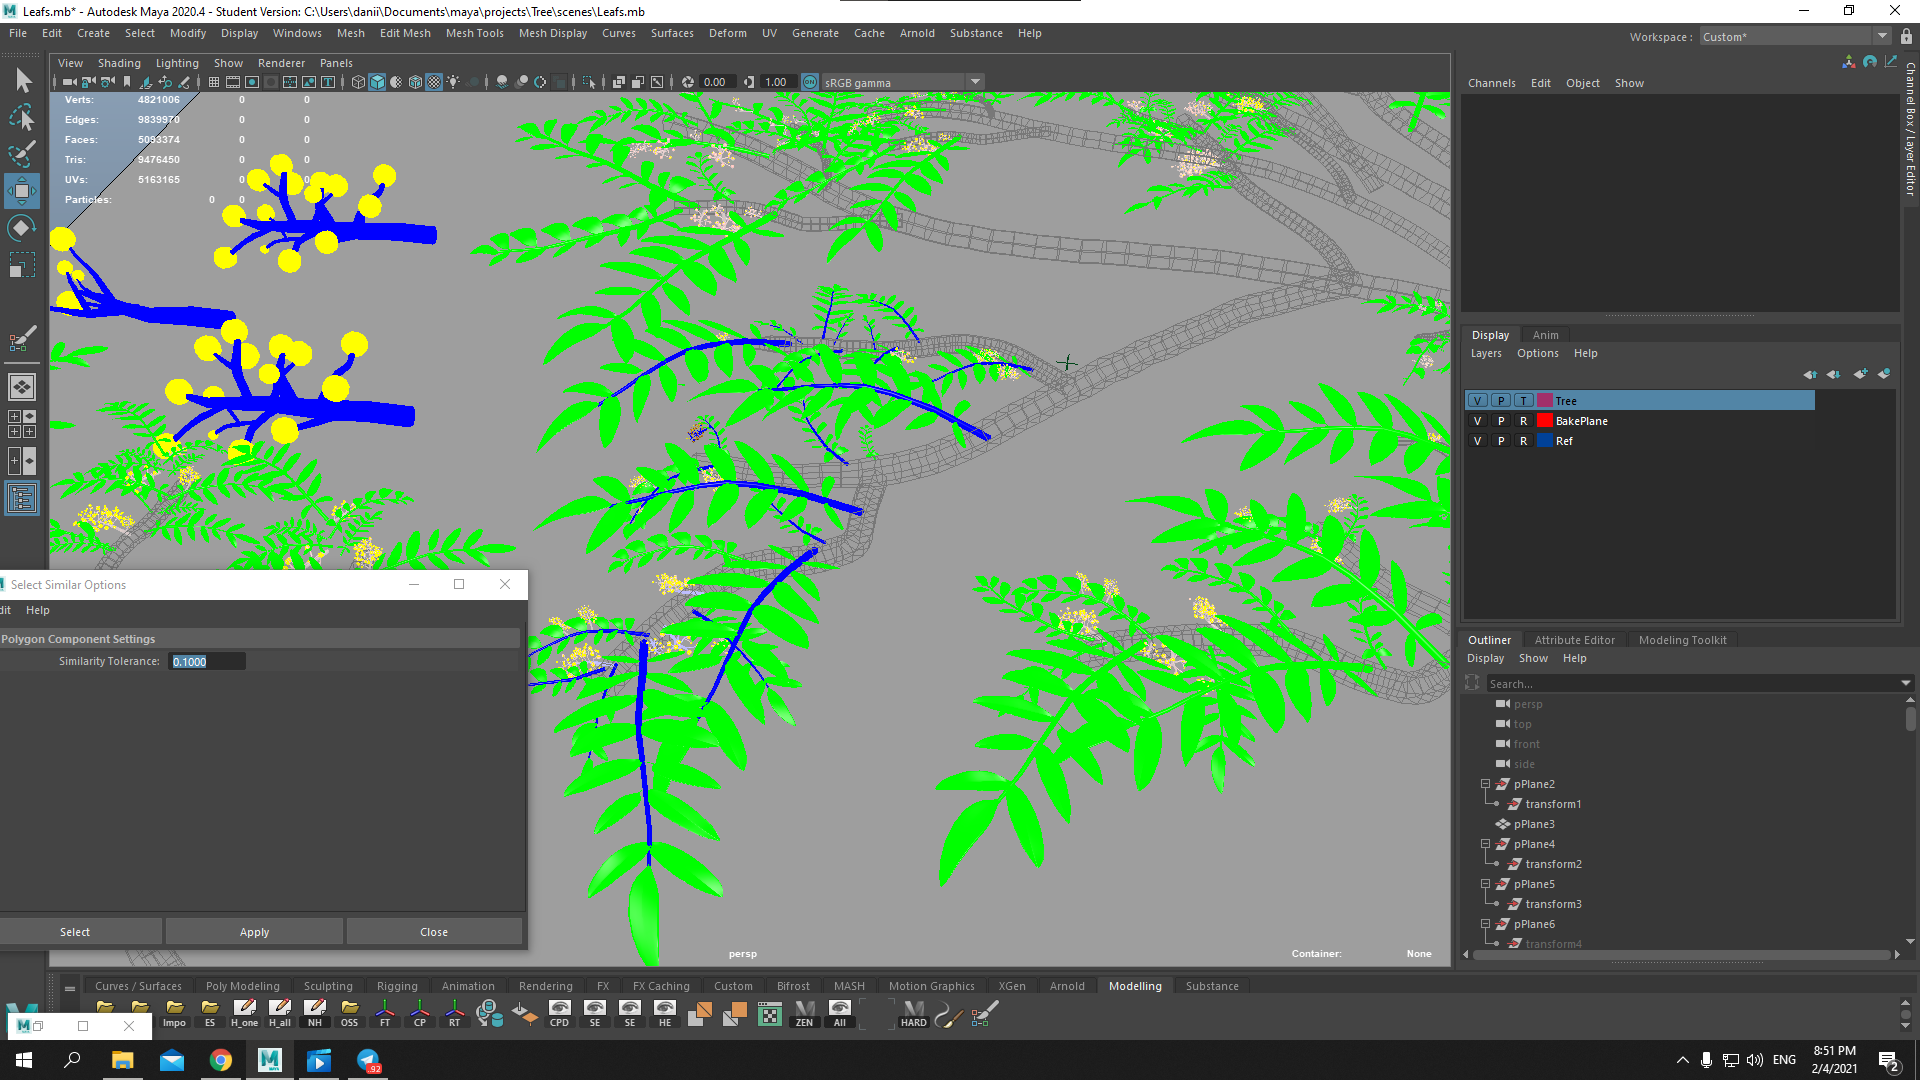This screenshot has width=1920, height=1080.
Task: Toggle color management ON button
Action: [x=810, y=82]
